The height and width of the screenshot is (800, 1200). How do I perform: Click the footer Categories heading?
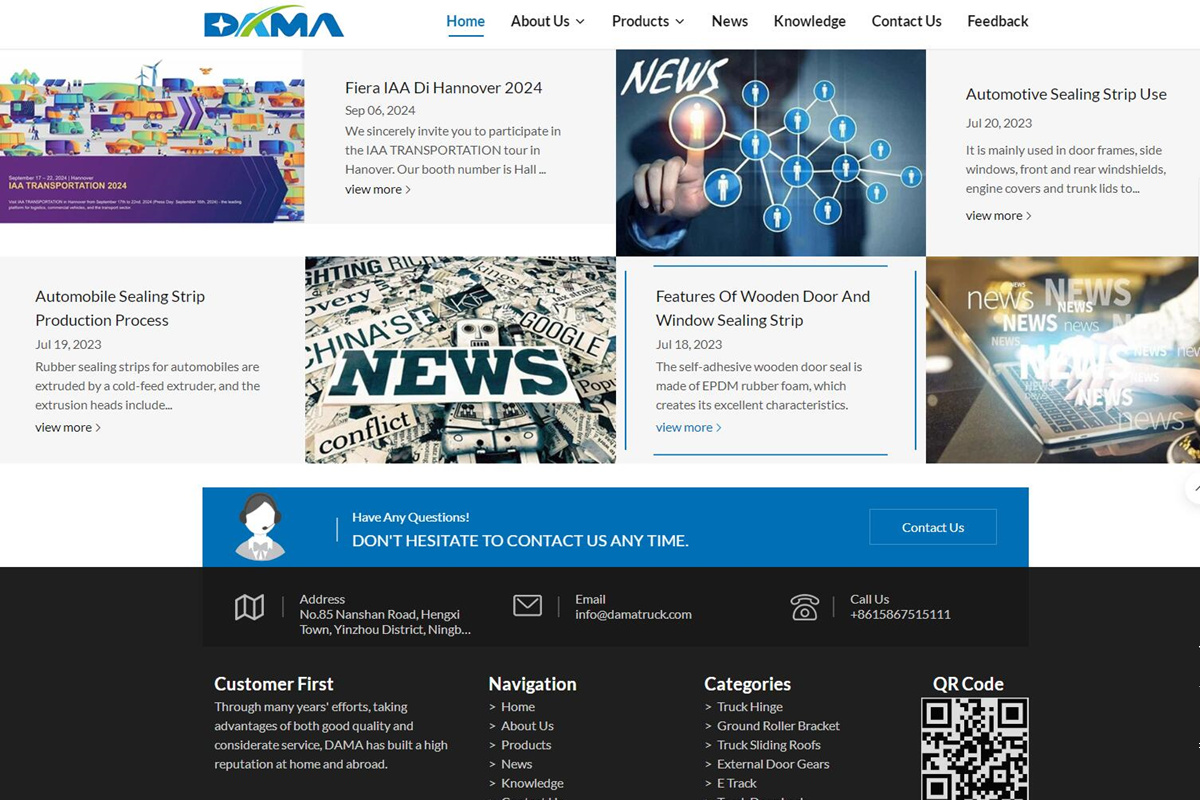click(x=747, y=684)
